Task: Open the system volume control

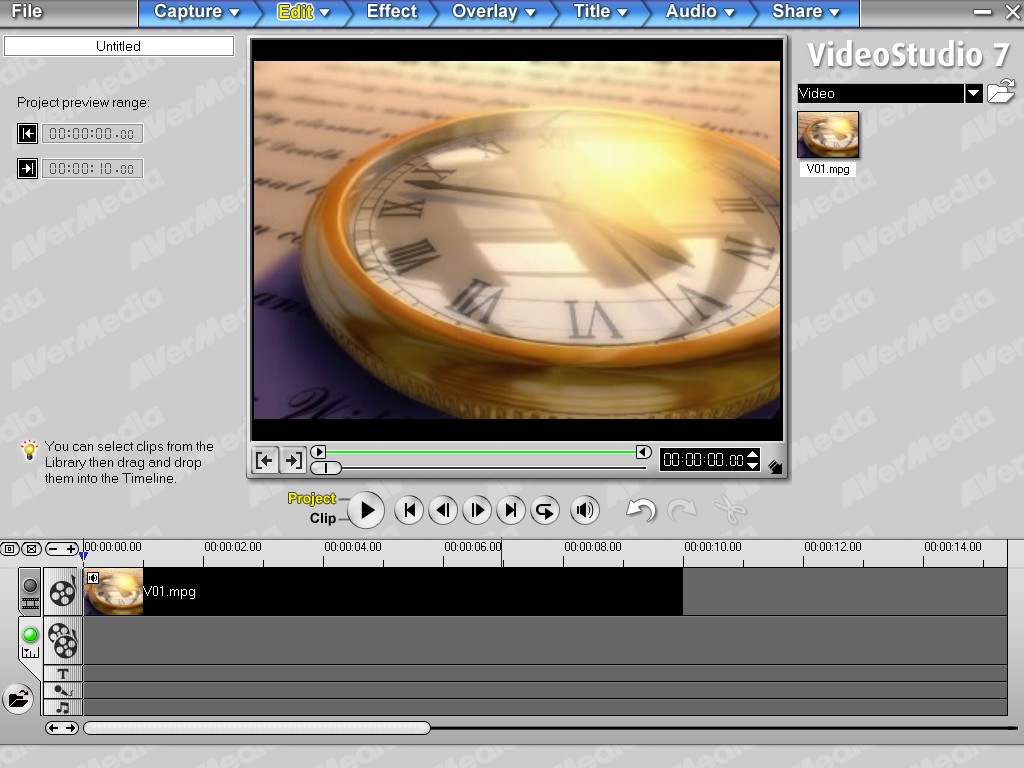Action: (585, 510)
